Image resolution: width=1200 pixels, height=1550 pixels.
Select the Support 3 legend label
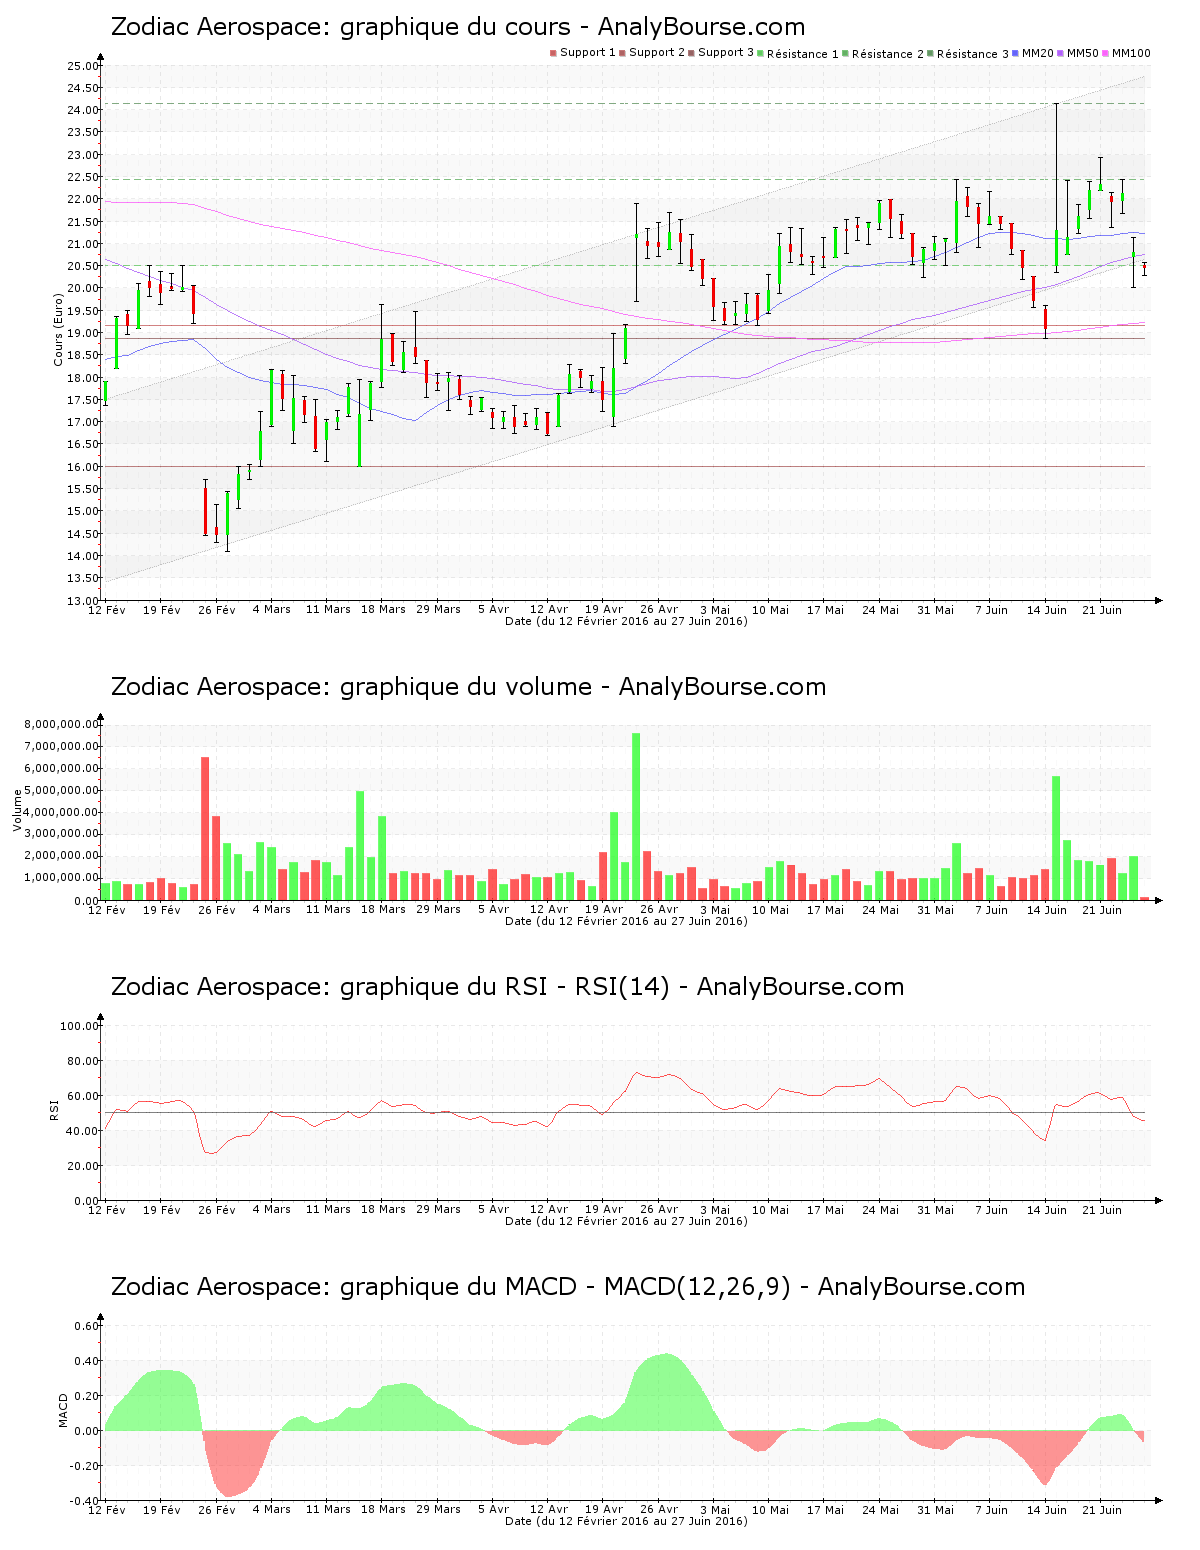click(726, 53)
